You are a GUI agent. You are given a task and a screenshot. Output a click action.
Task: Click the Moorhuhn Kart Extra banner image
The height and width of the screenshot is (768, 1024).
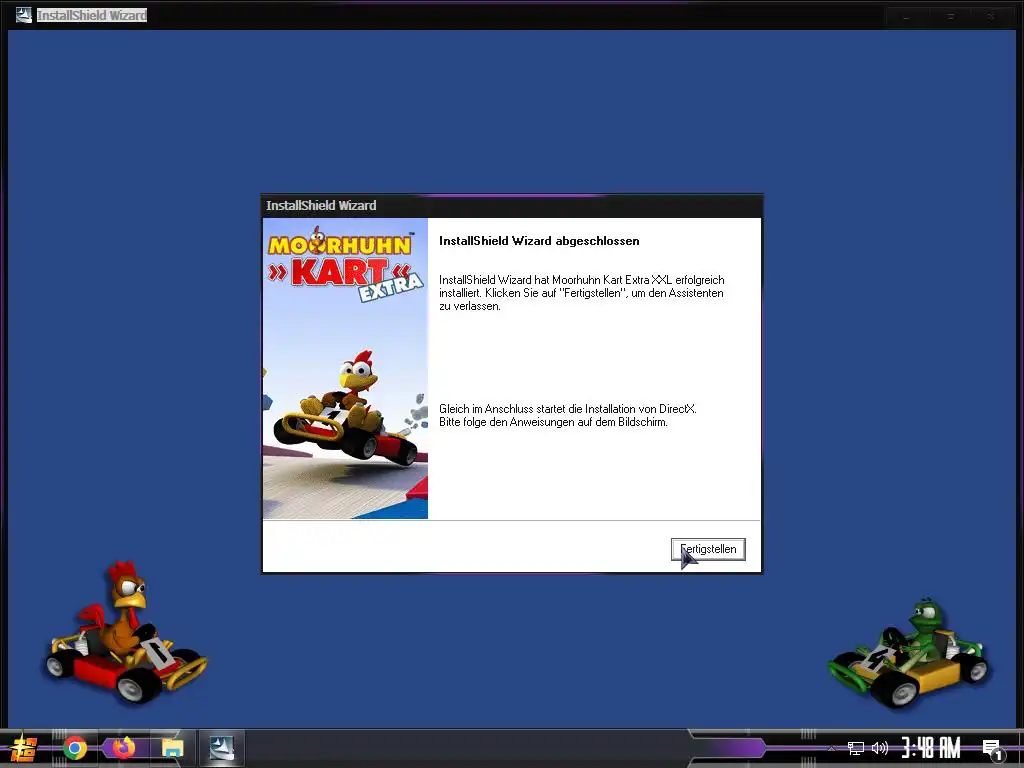click(345, 368)
